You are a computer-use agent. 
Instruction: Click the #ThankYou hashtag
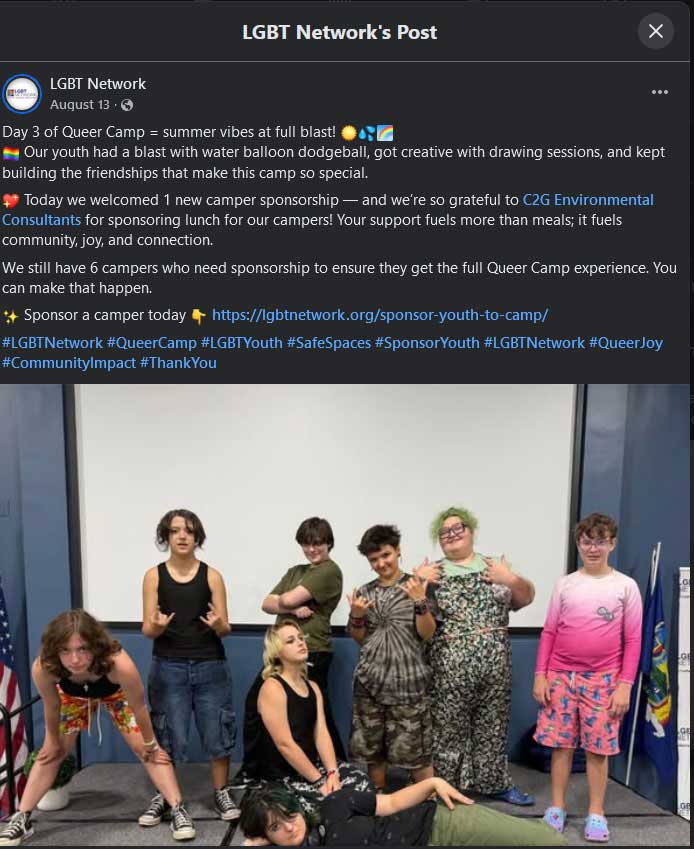178,363
